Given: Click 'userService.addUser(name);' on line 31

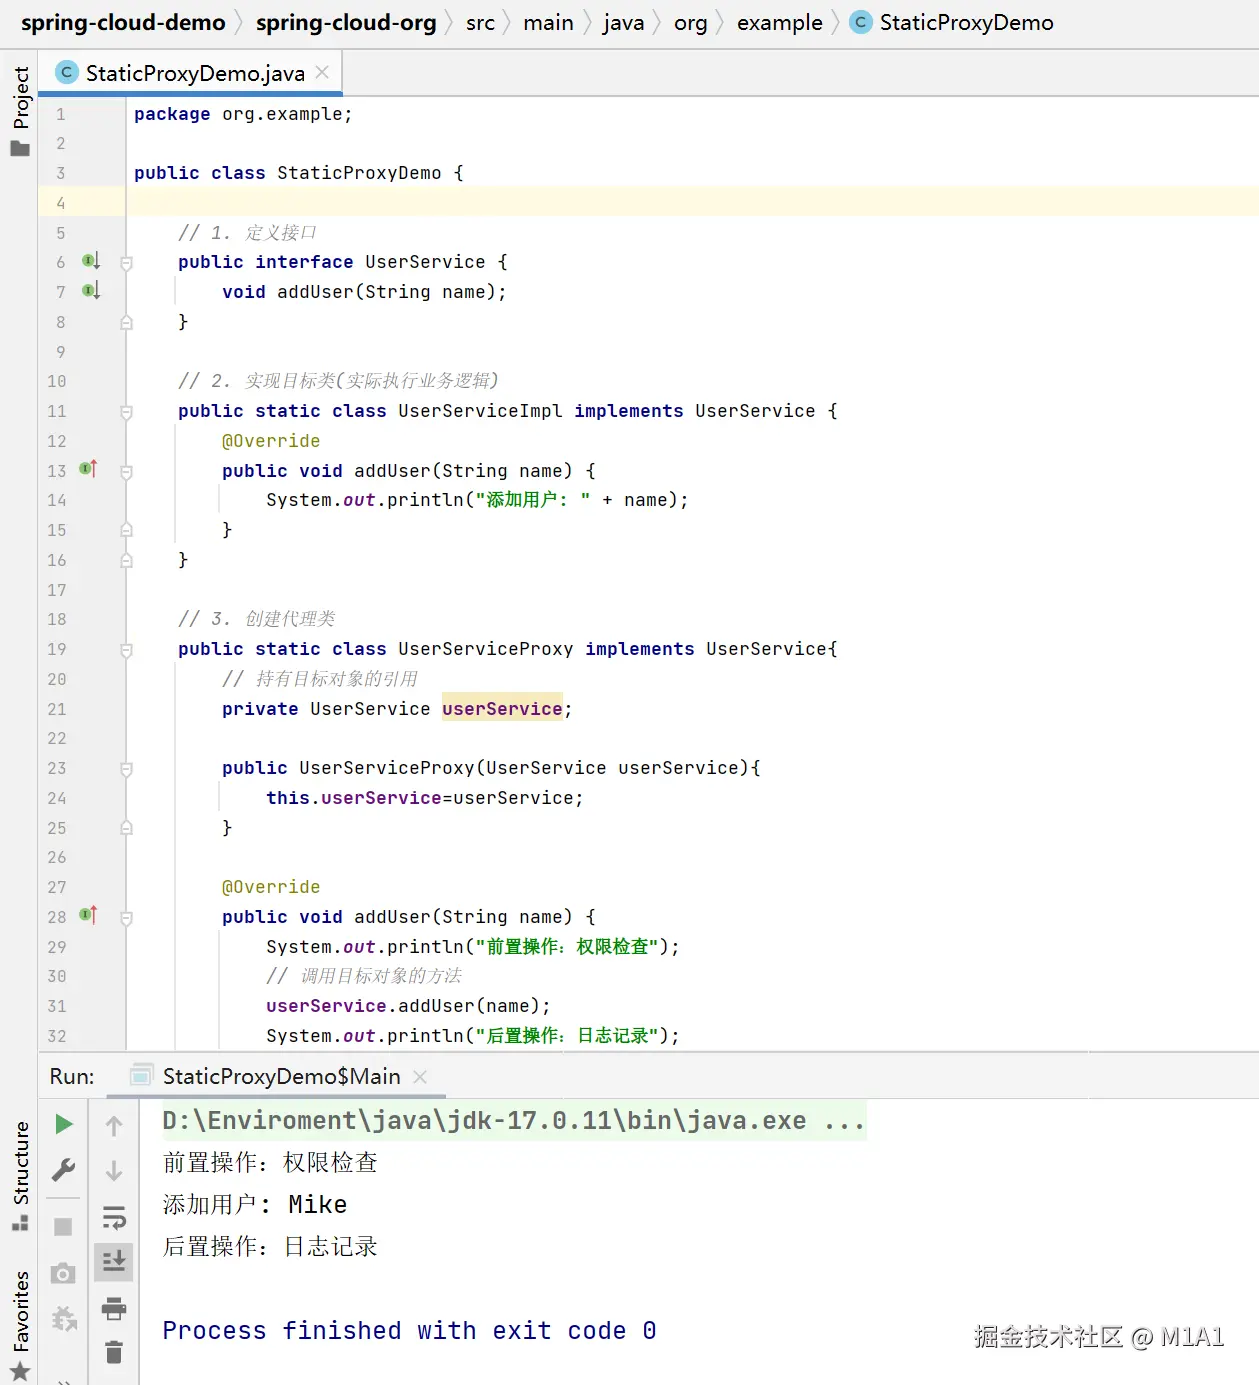Looking at the screenshot, I should 408,1006.
